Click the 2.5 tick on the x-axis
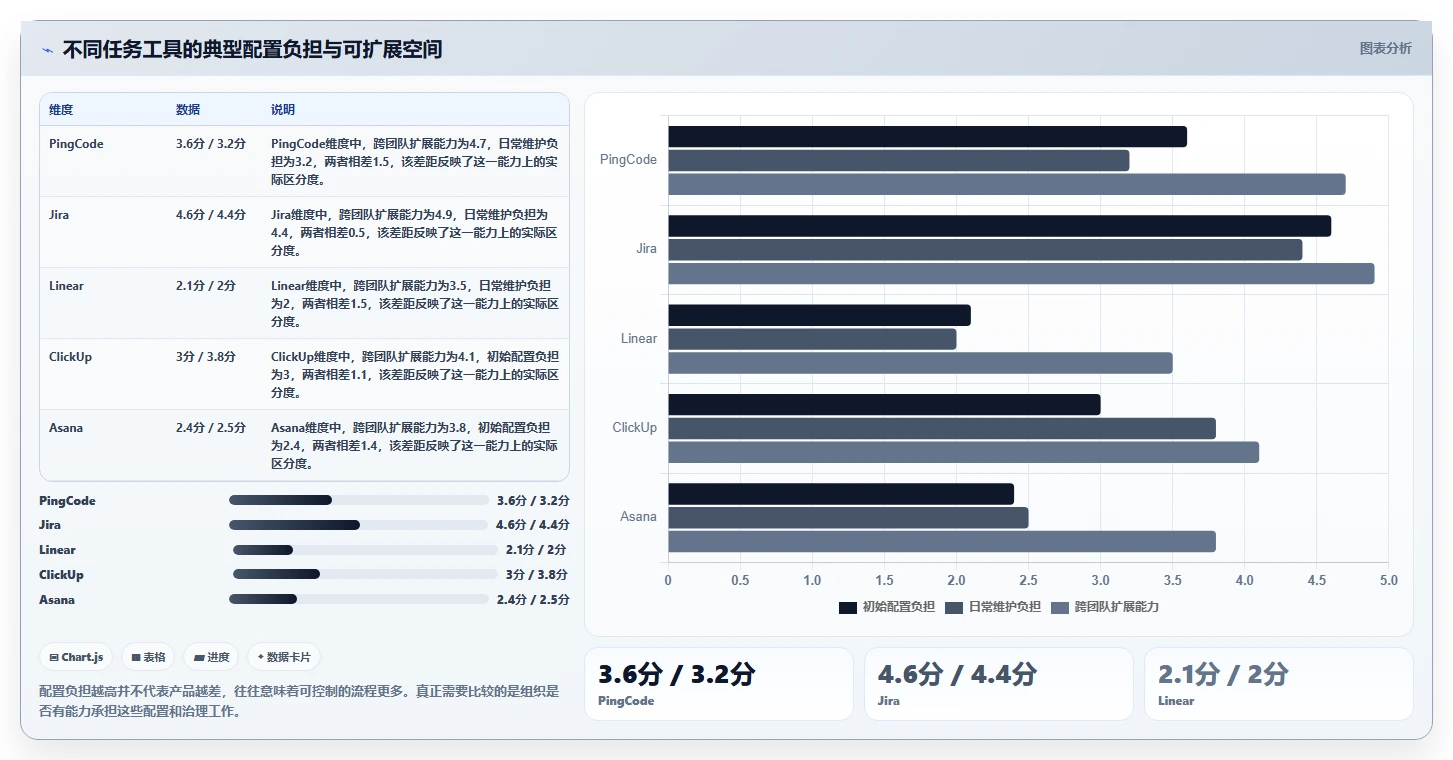 click(1028, 580)
